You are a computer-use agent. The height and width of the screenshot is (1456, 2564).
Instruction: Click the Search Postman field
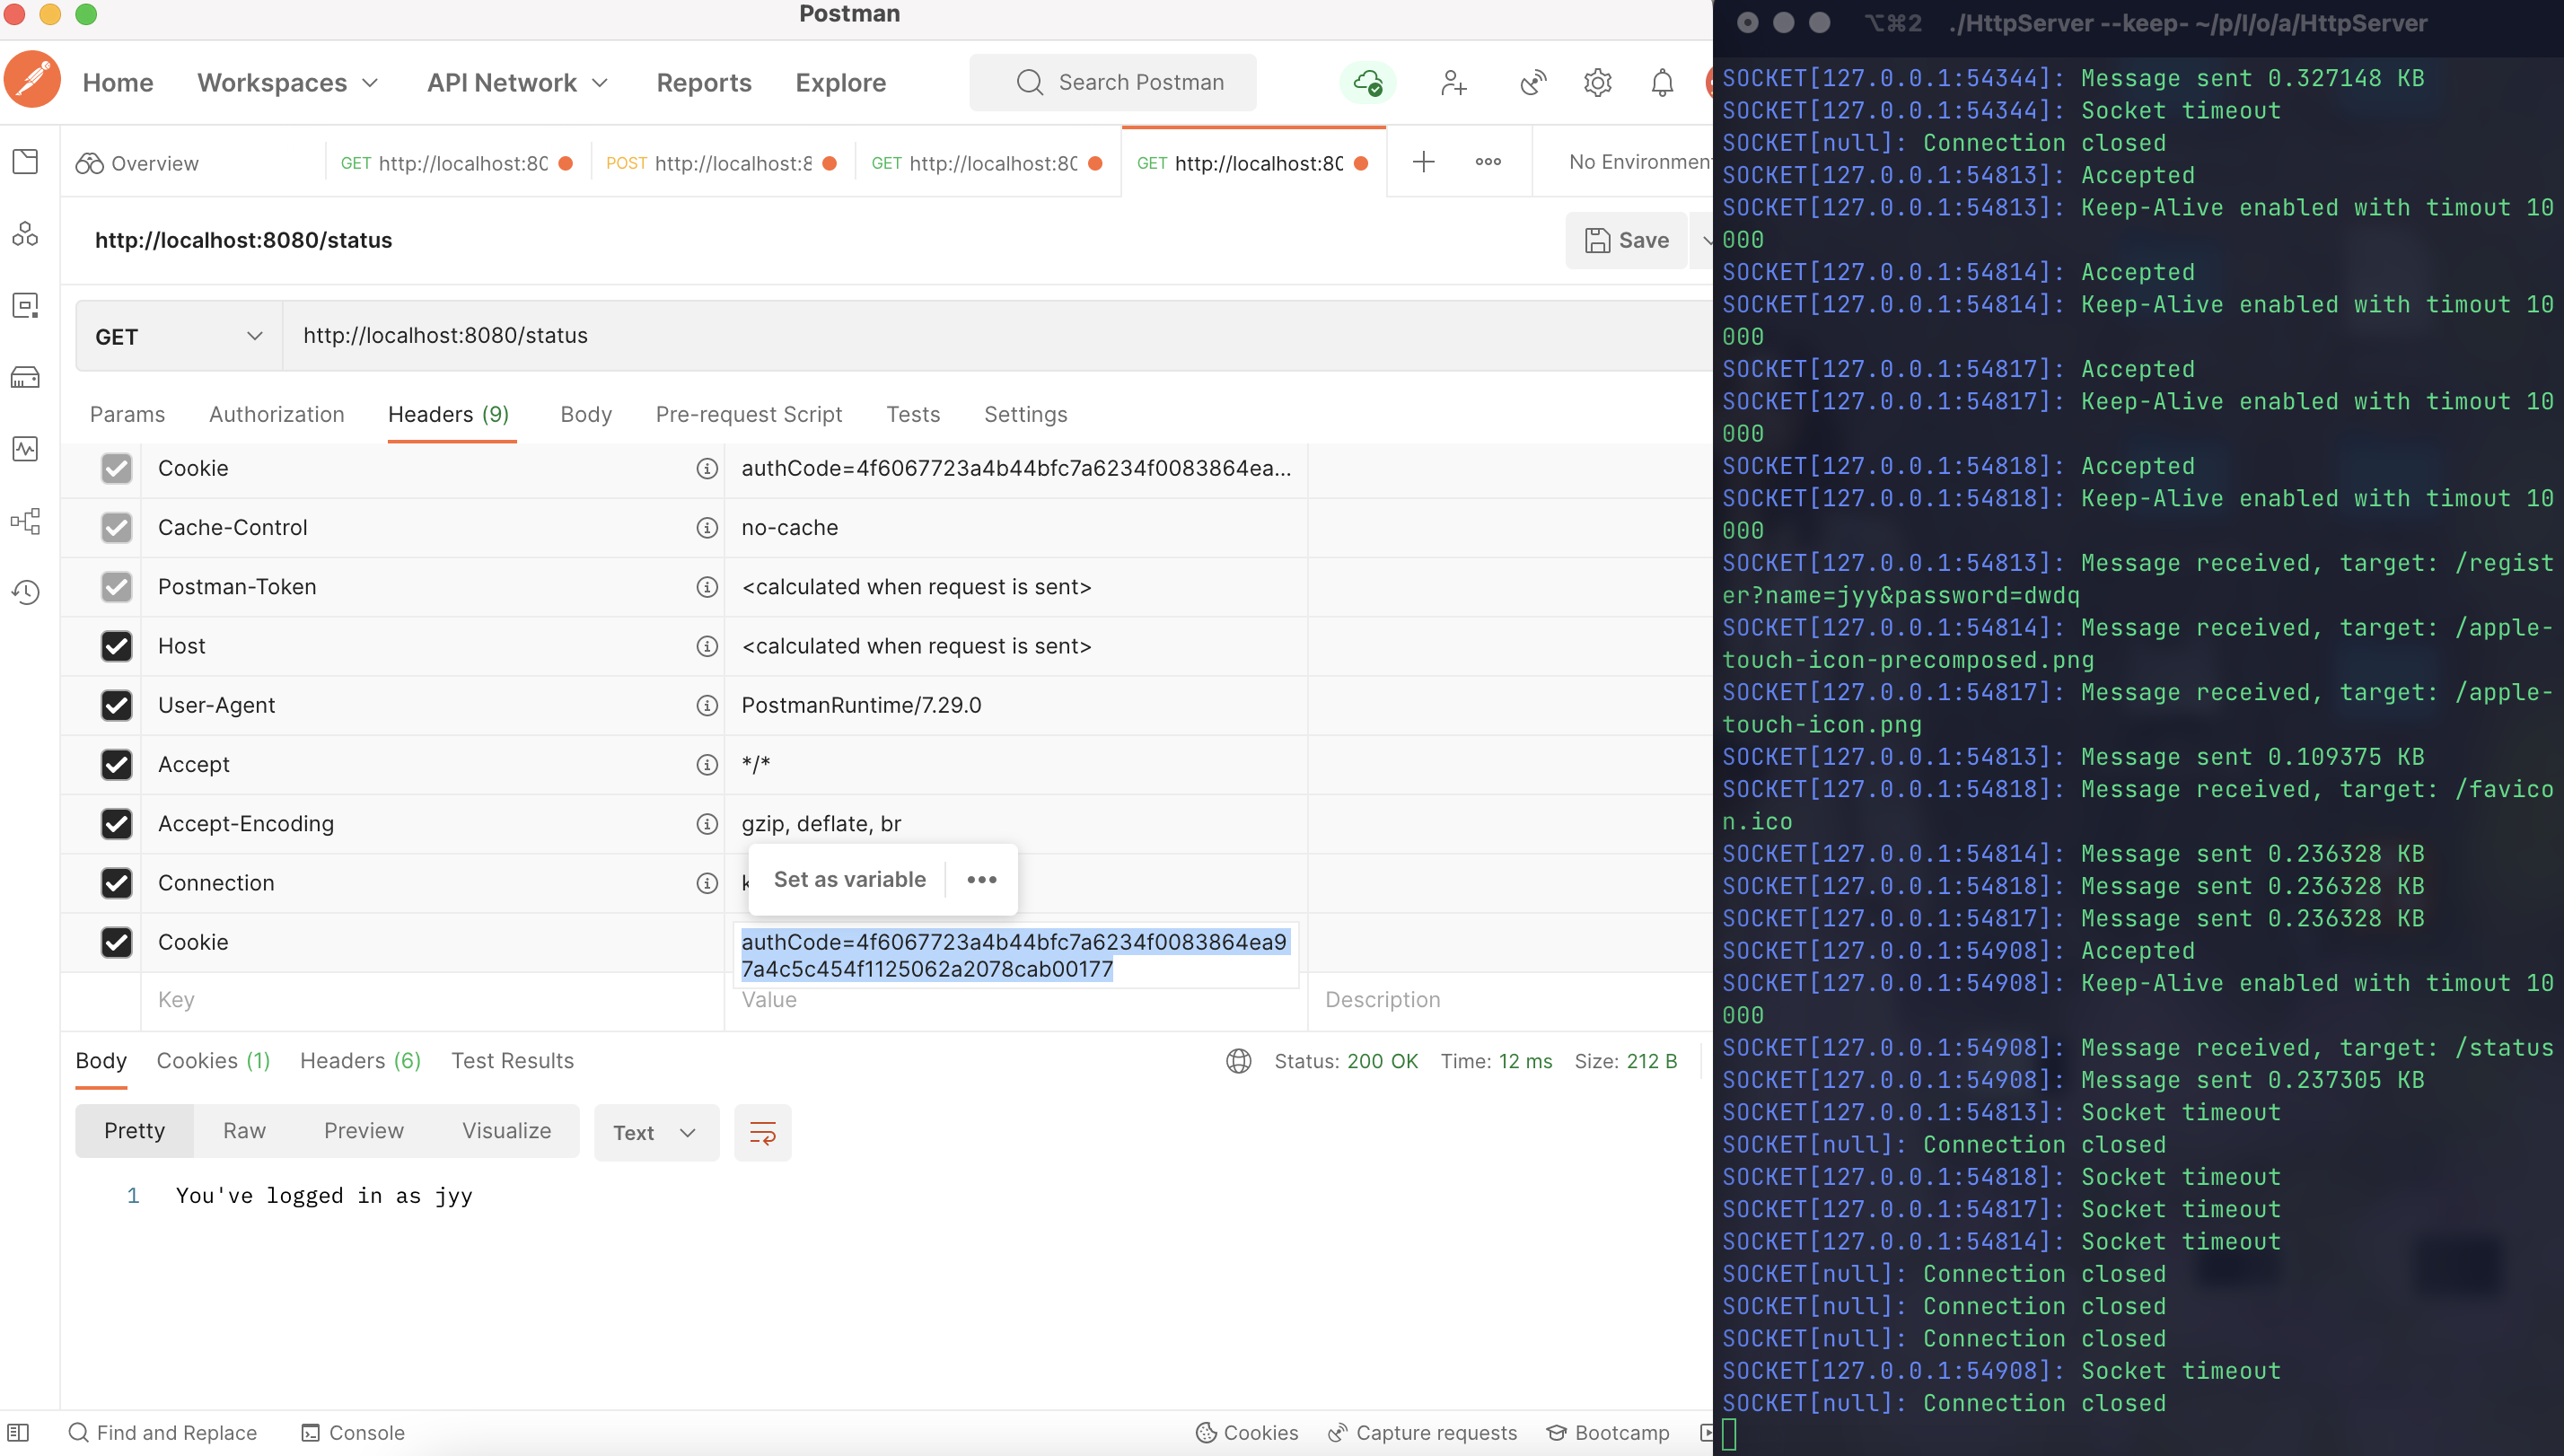[x=1112, y=83]
